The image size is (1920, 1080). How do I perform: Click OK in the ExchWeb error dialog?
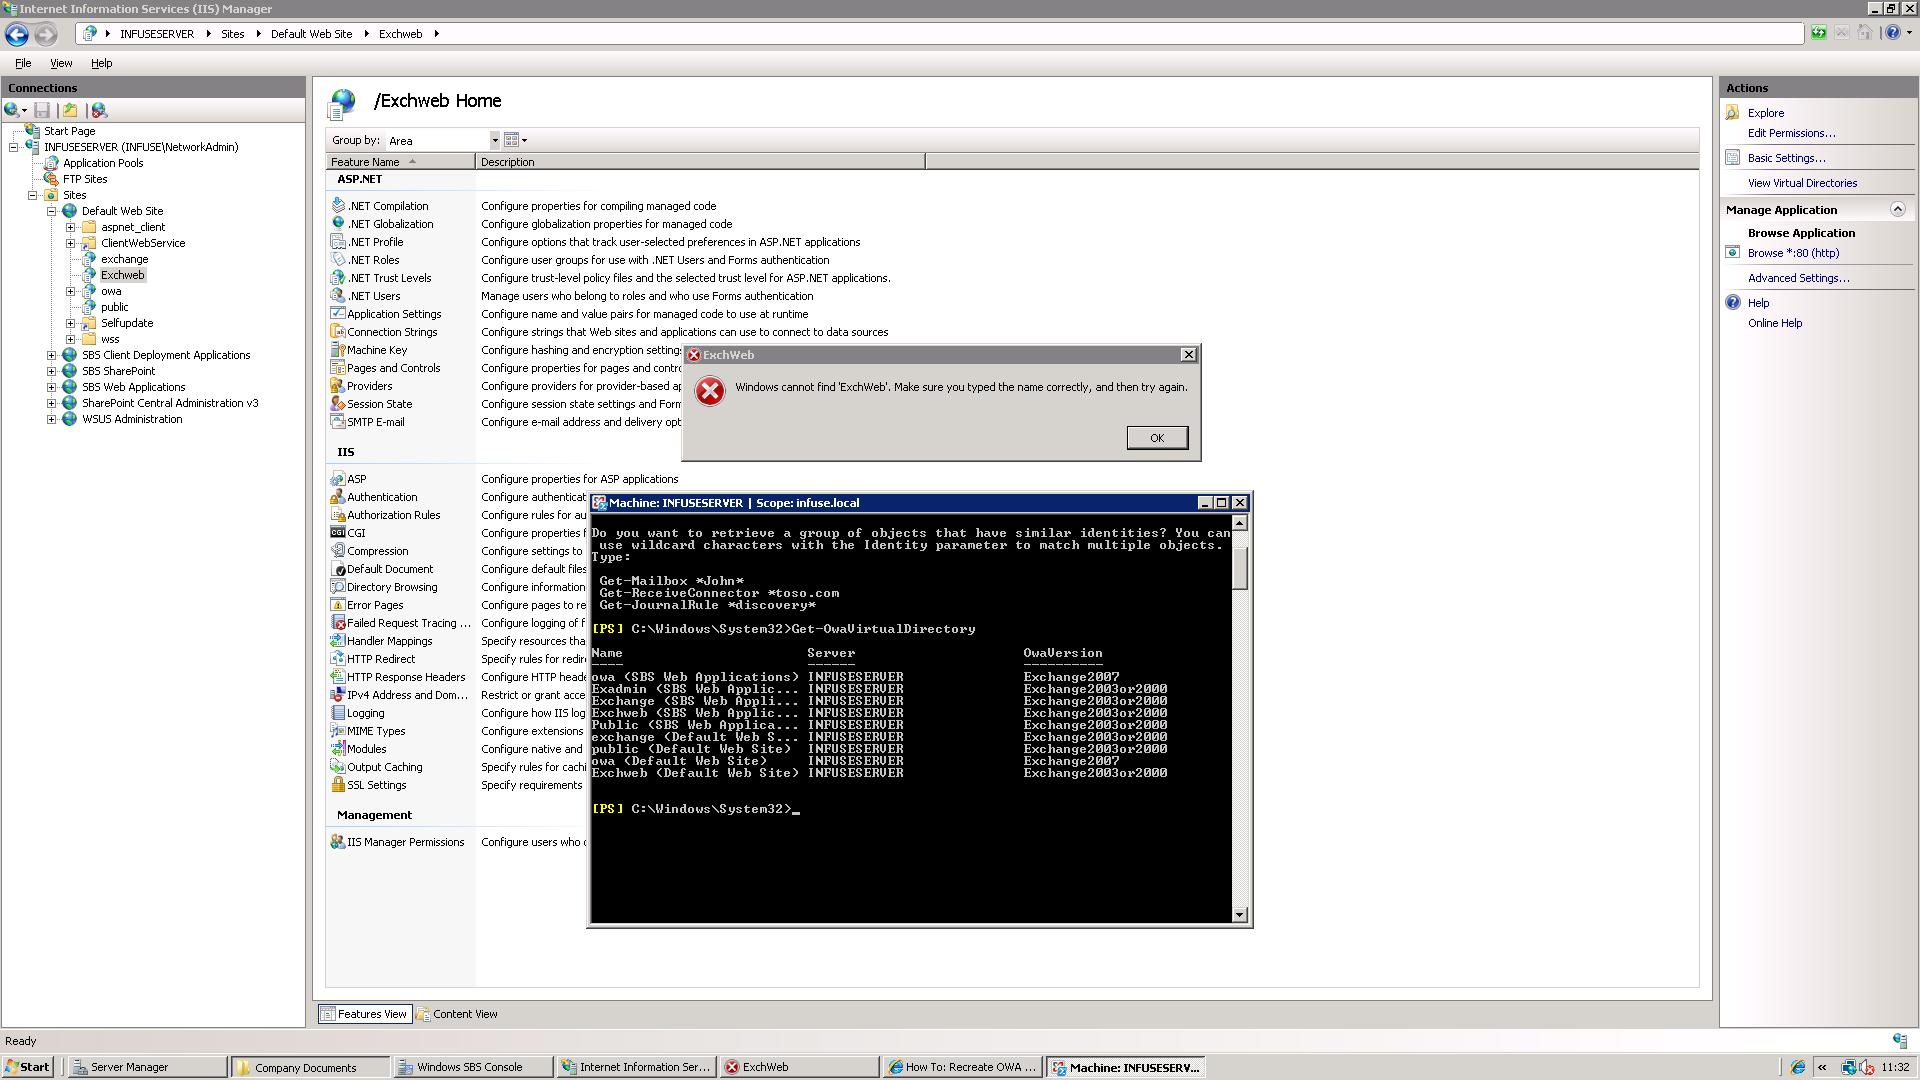click(1157, 438)
